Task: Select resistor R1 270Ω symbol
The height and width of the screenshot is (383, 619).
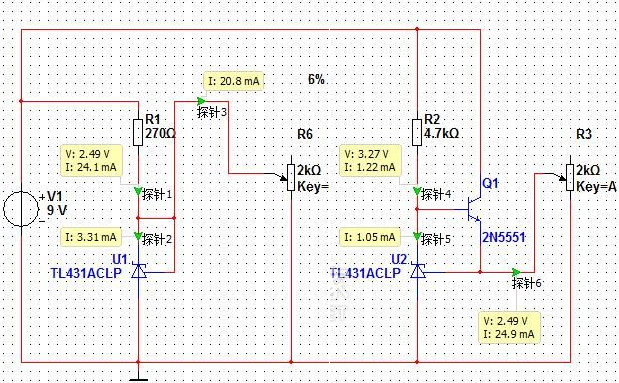Action: [138, 132]
